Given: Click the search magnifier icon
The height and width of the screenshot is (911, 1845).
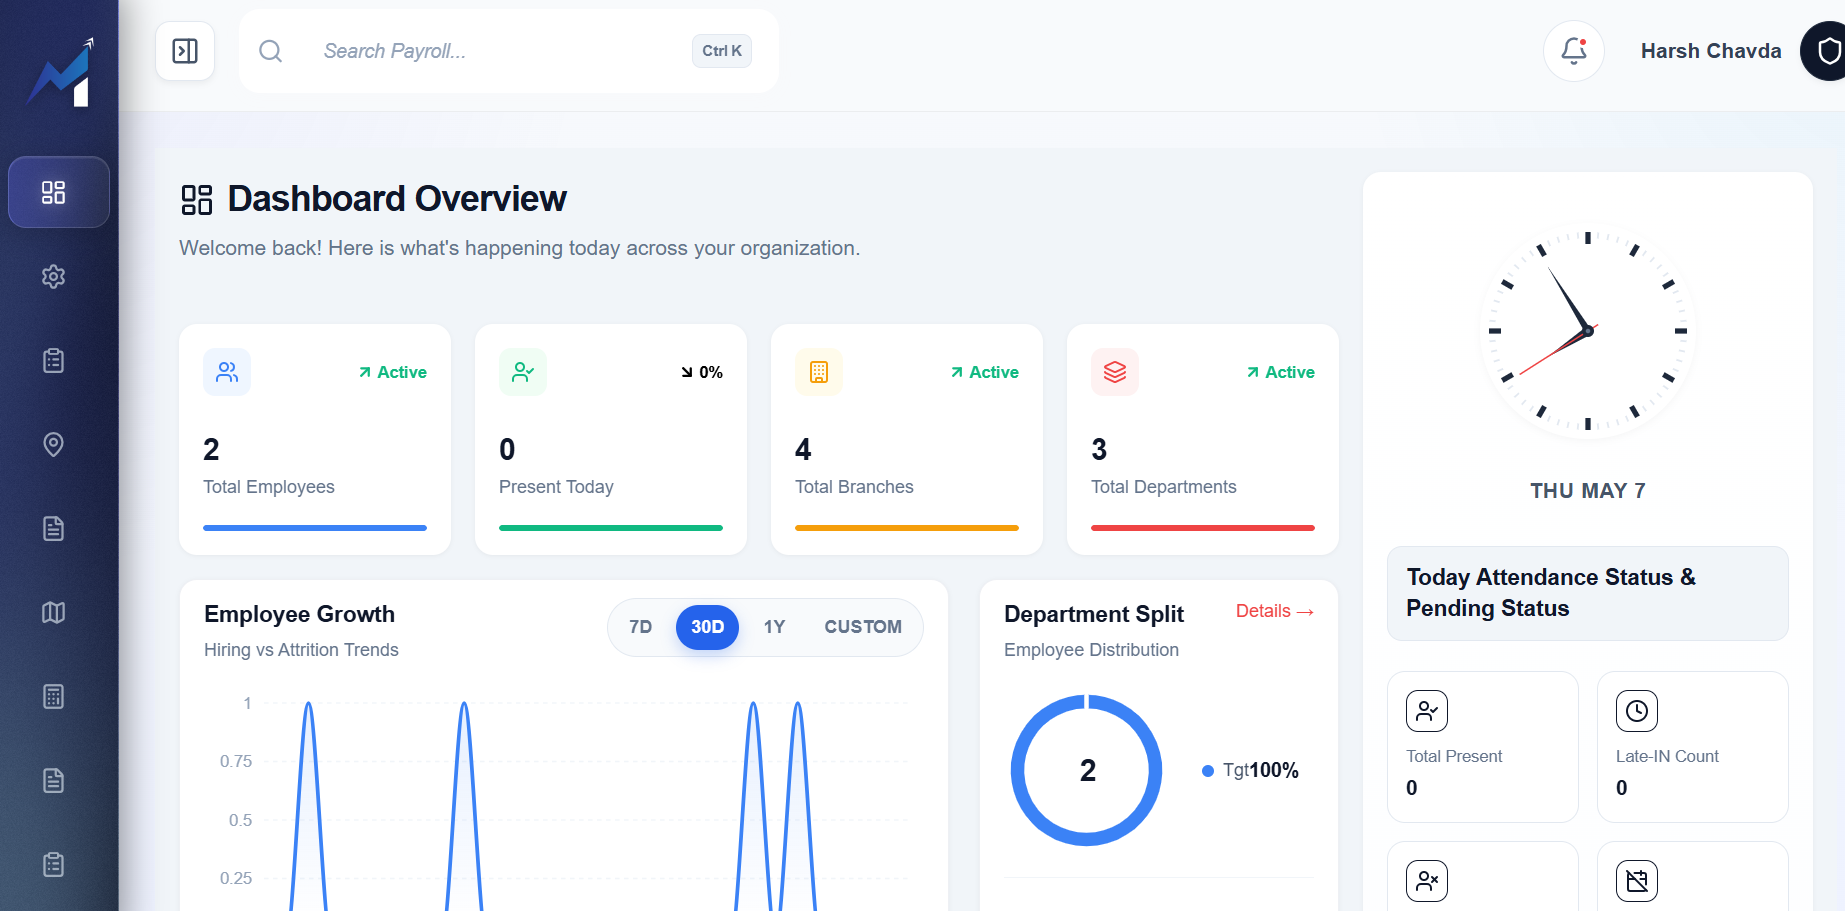Looking at the screenshot, I should tap(270, 51).
